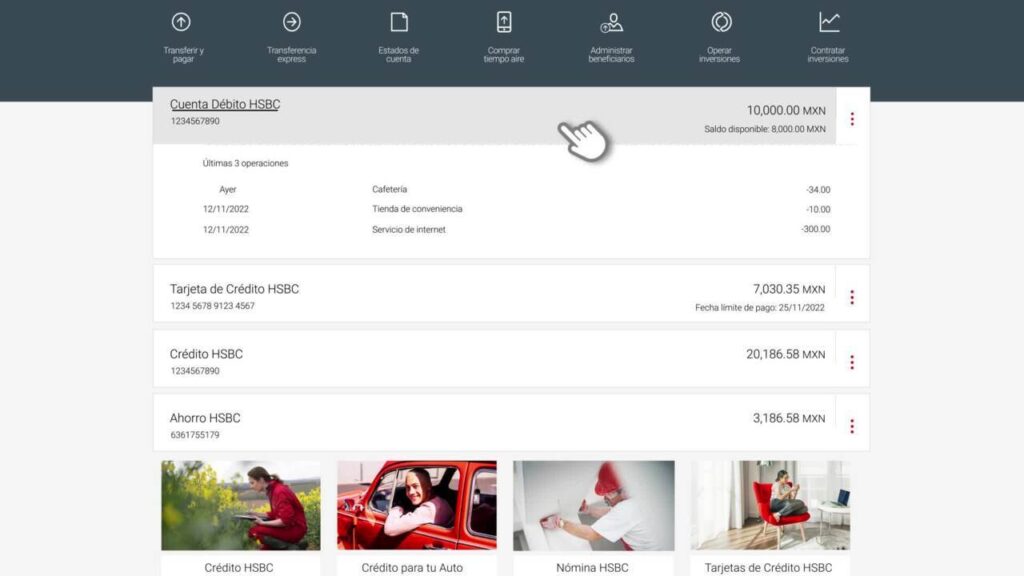Open the woman in field Crédito HSBC image
The width and height of the screenshot is (1024, 576).
pos(241,505)
